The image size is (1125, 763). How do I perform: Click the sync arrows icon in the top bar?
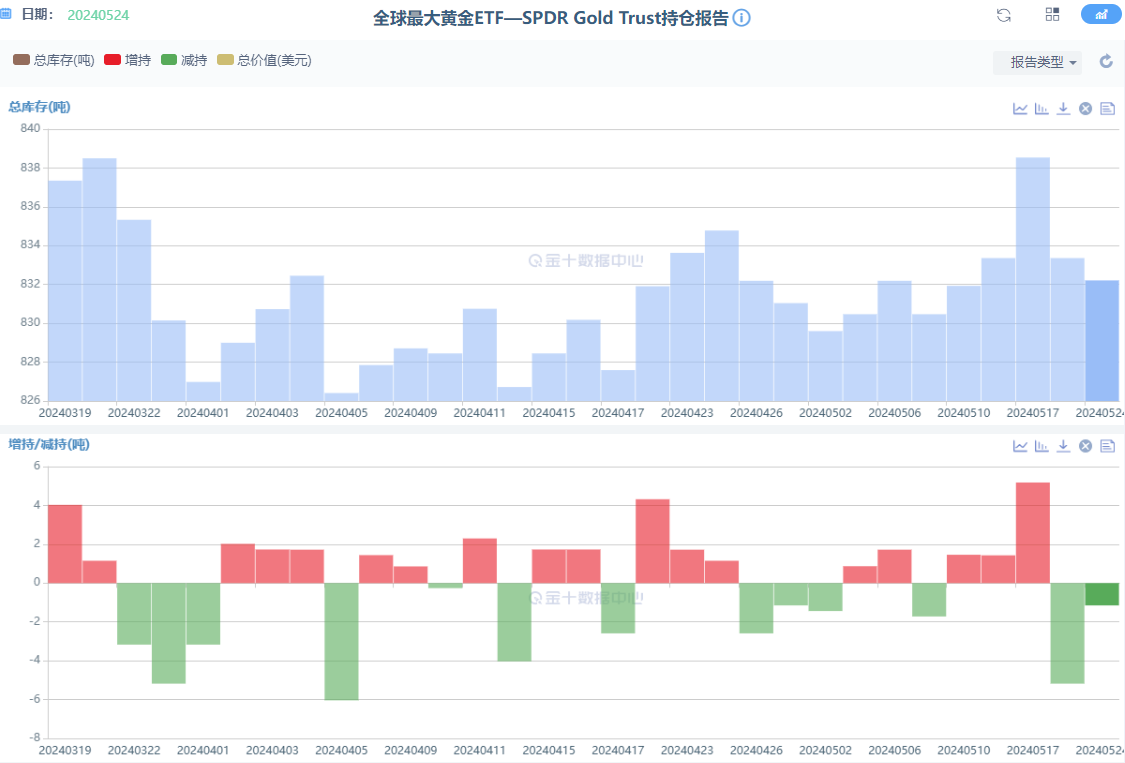click(1004, 15)
